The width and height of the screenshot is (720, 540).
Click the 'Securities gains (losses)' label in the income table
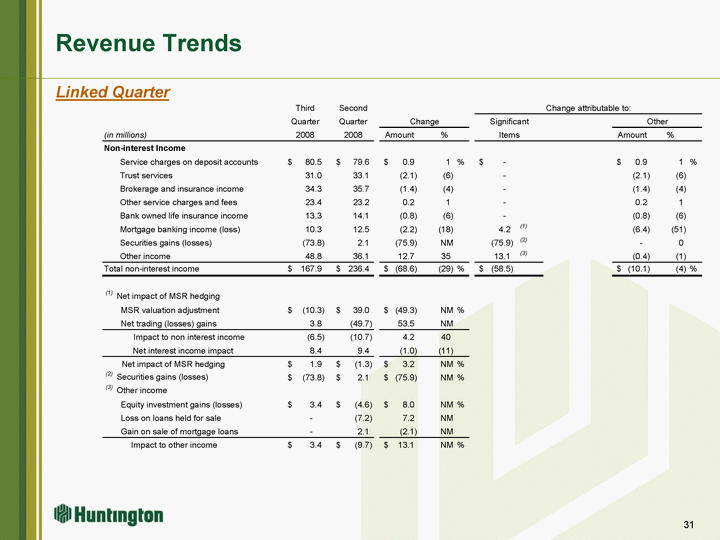click(x=166, y=242)
